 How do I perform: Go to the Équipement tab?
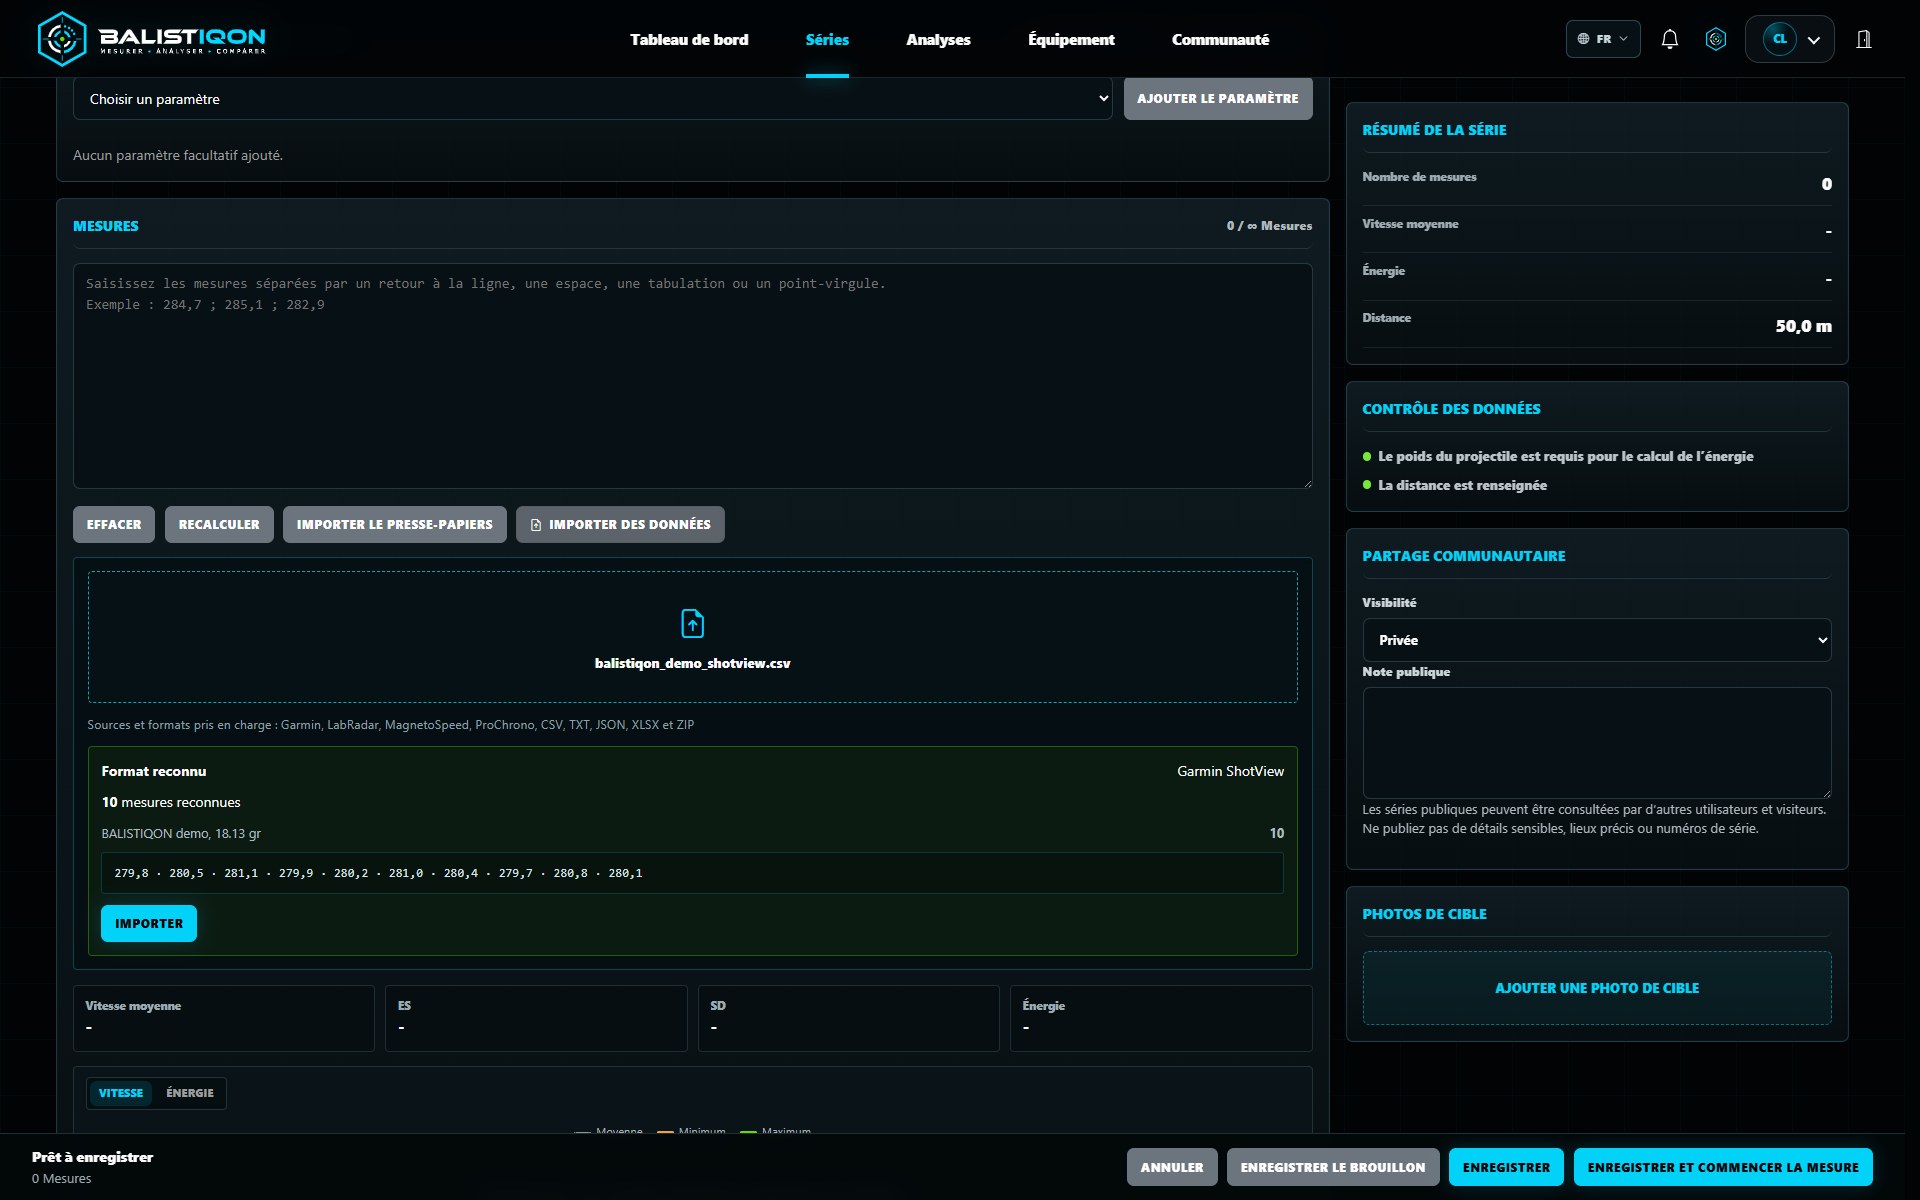click(1071, 39)
